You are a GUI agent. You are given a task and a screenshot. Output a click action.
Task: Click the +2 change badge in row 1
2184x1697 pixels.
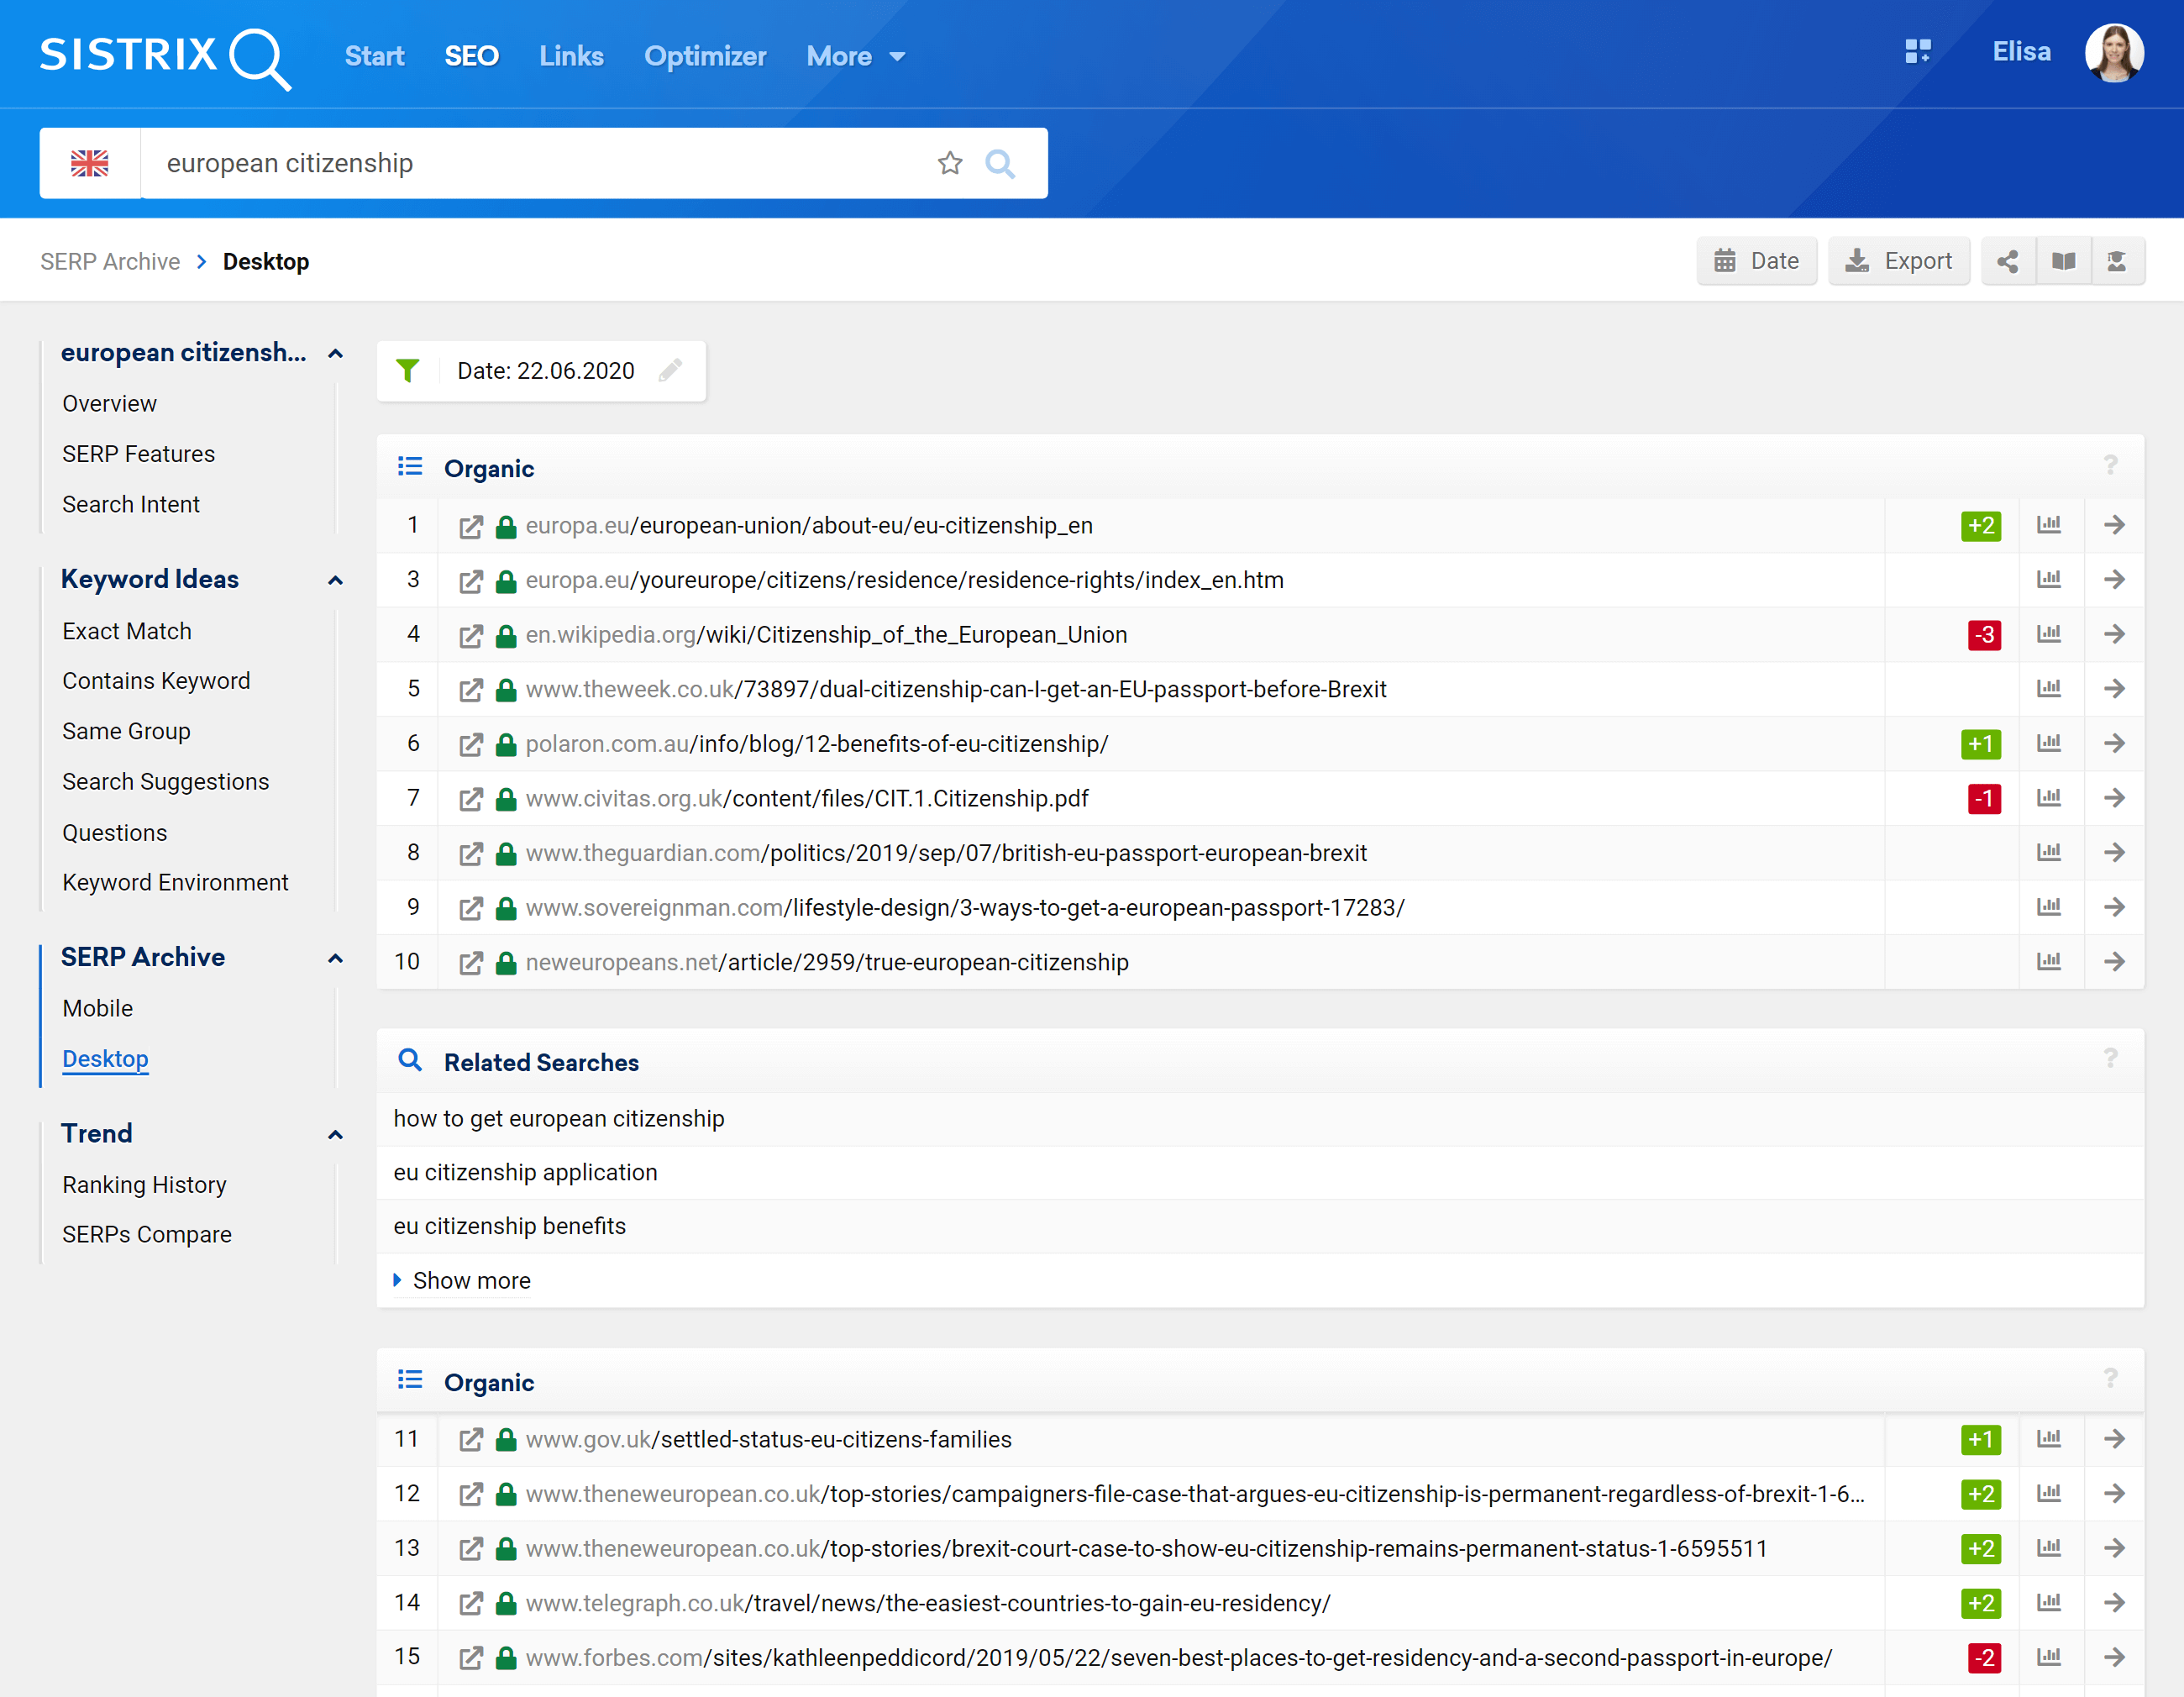click(1980, 526)
